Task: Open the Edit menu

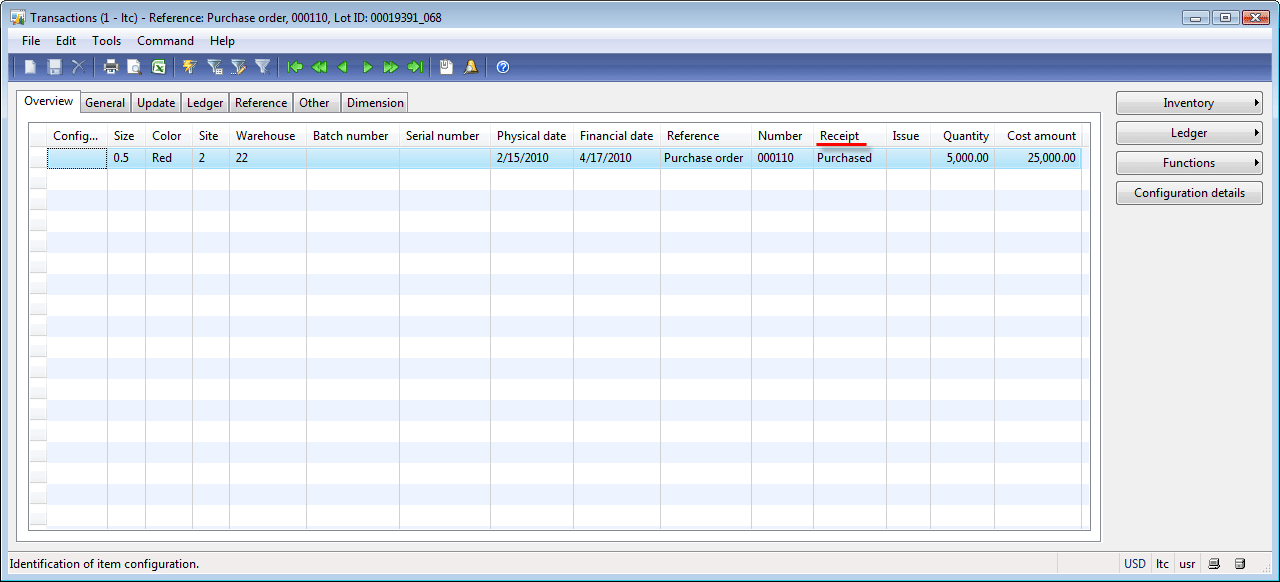Action: point(66,41)
